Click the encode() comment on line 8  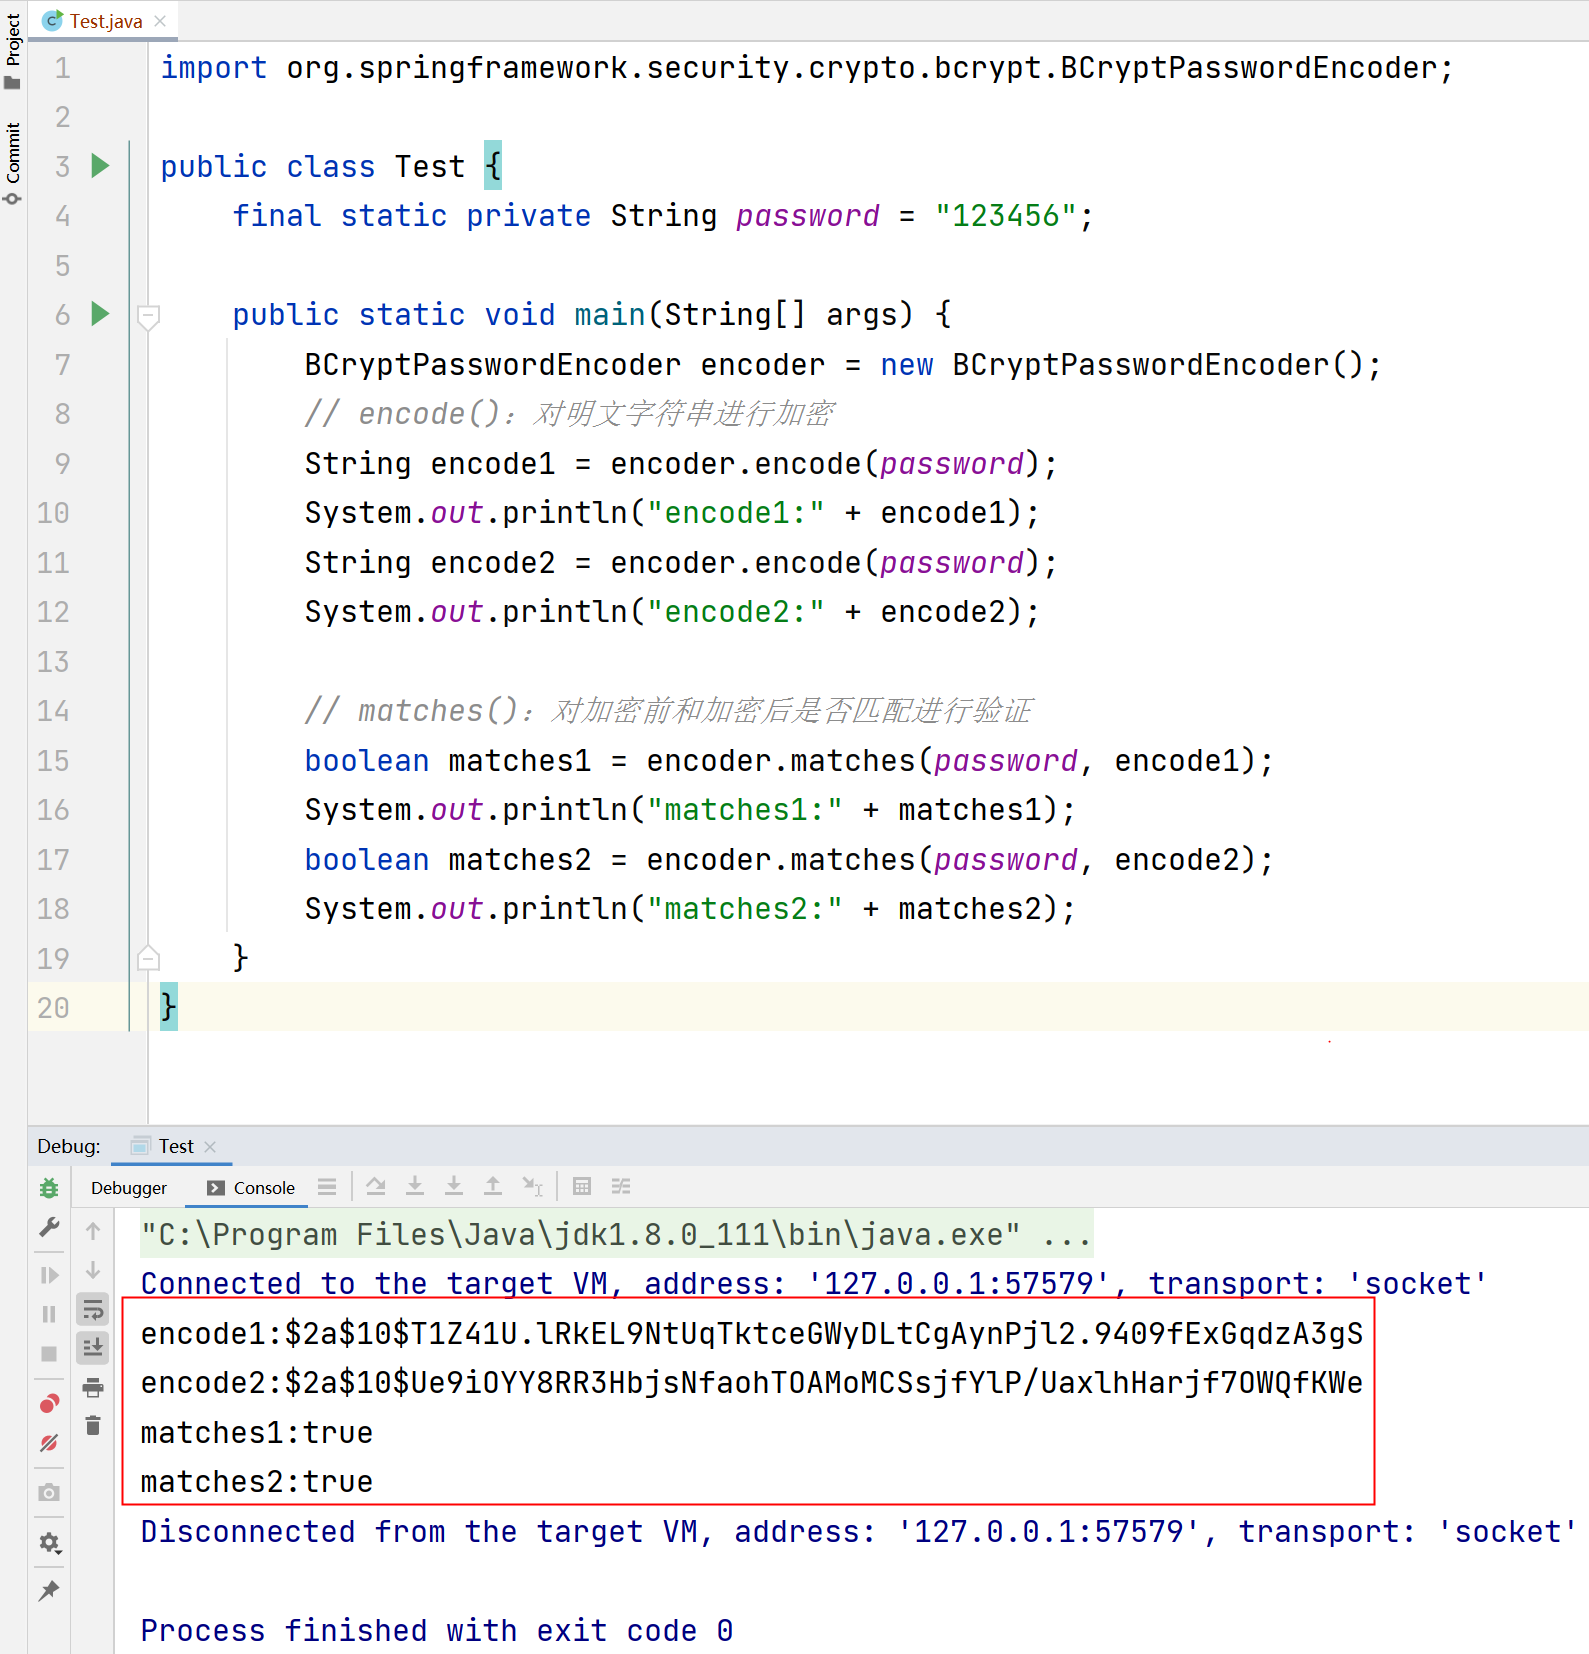click(x=570, y=413)
